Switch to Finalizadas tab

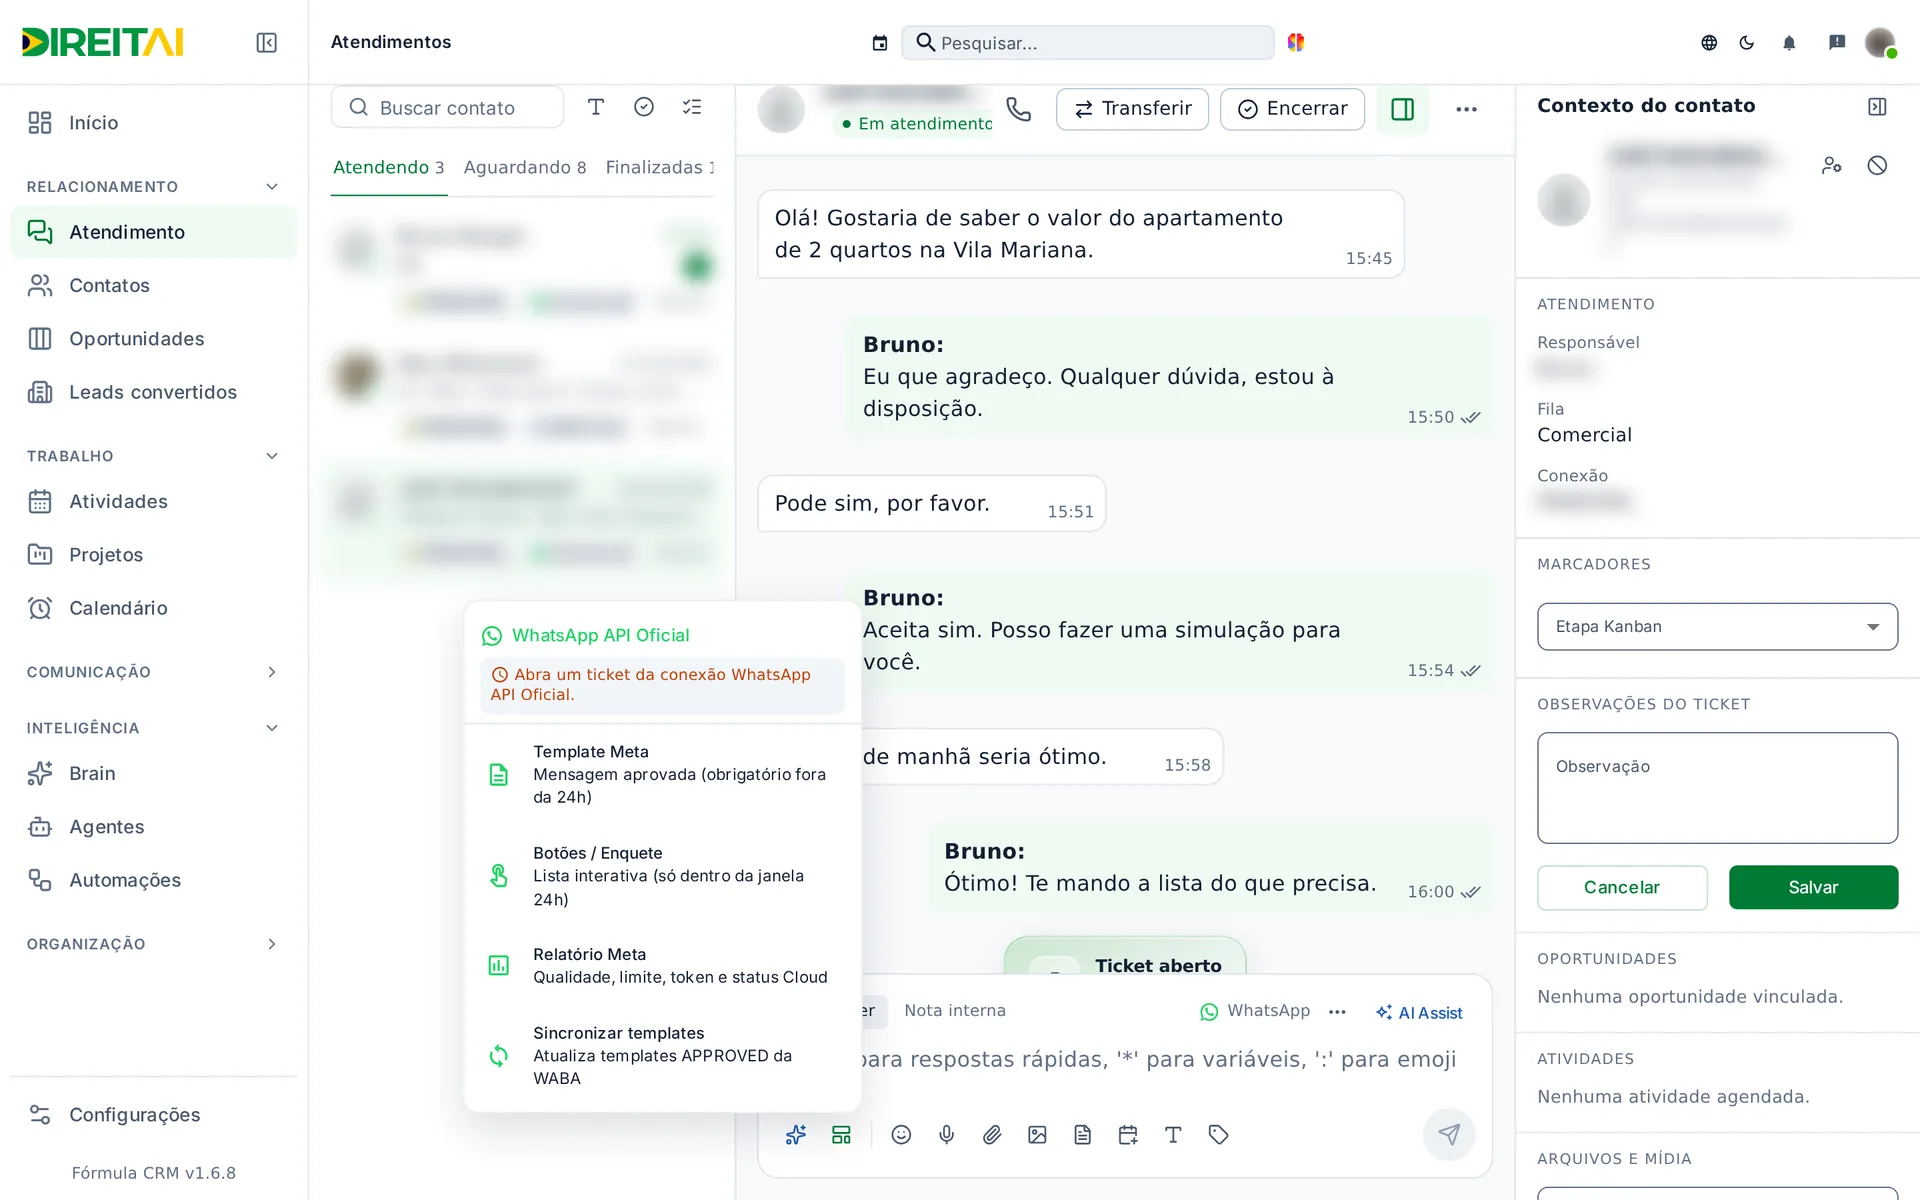660,167
